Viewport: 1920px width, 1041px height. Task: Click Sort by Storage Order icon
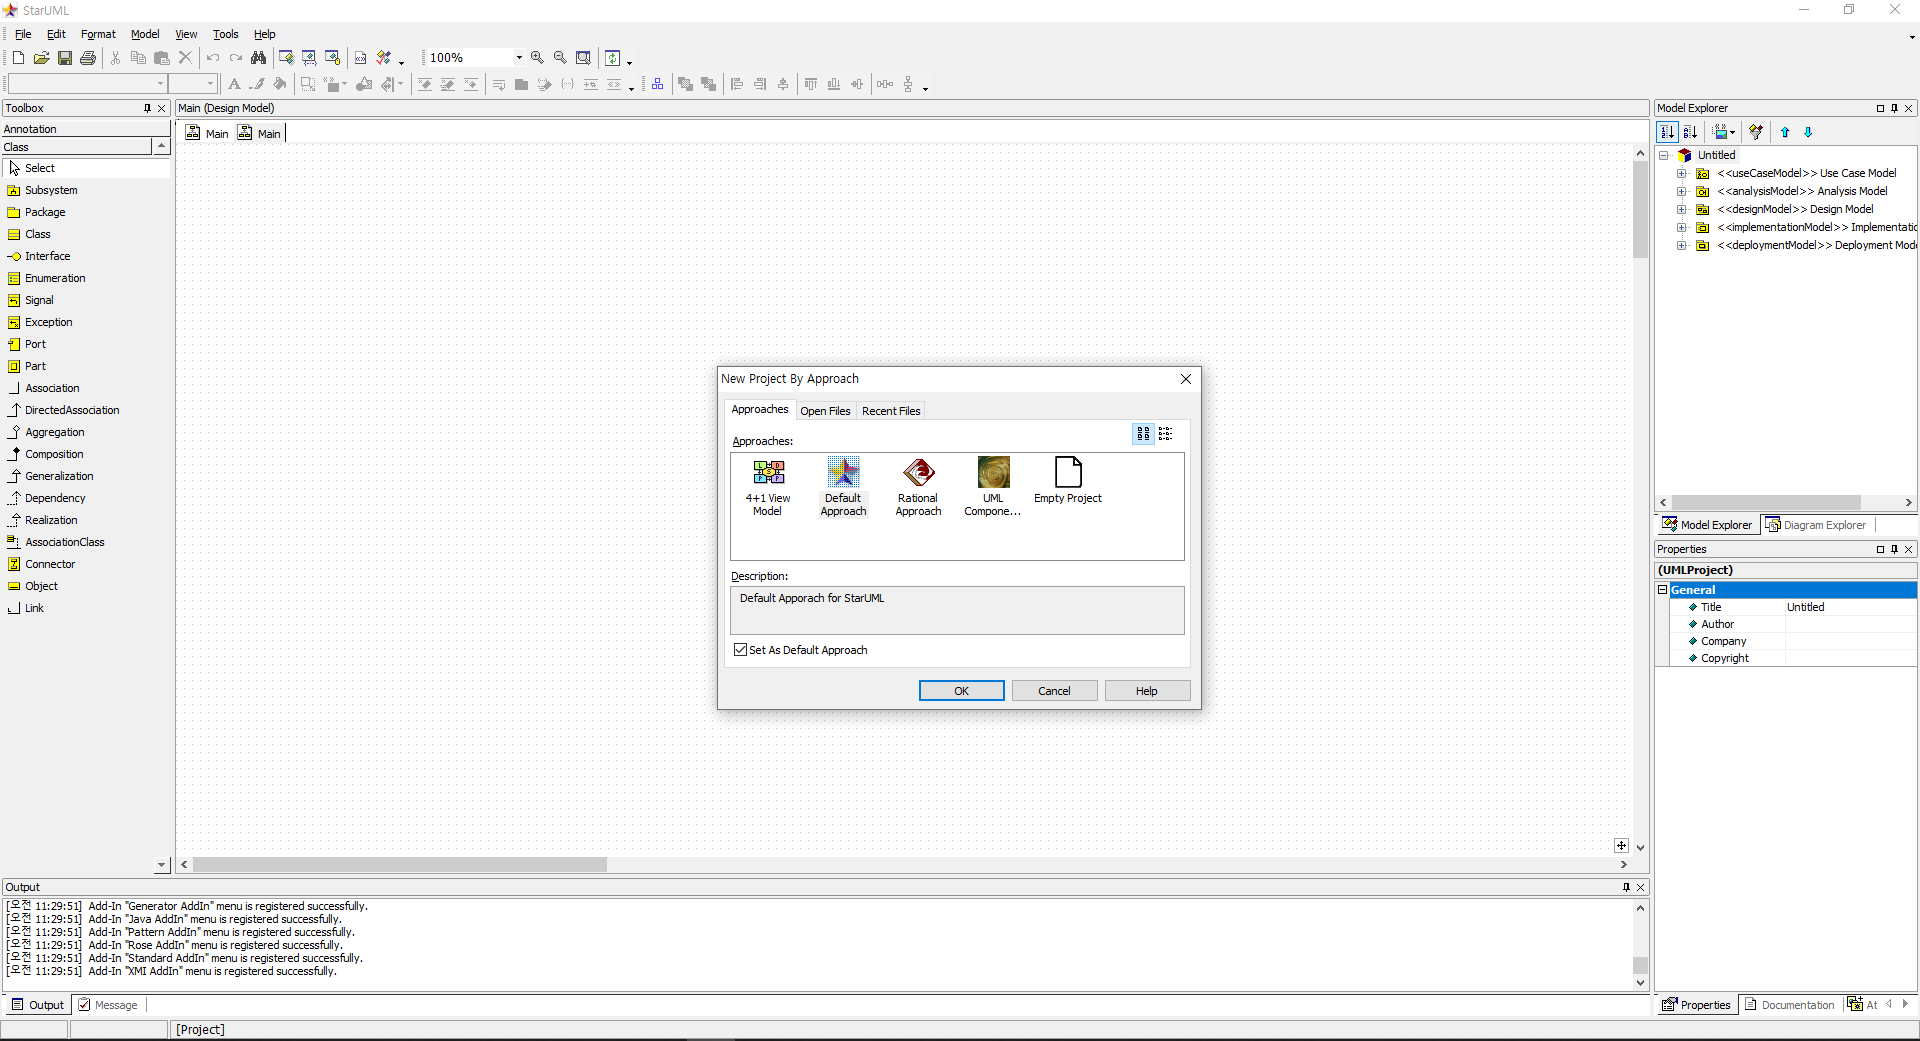(1667, 132)
